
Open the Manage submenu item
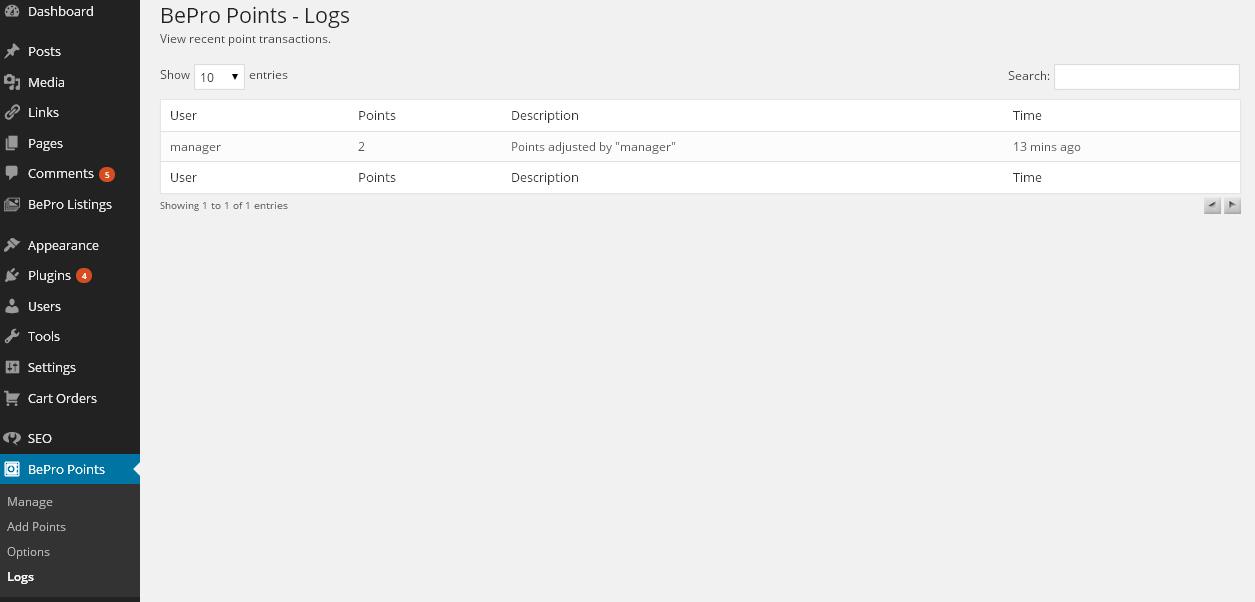[x=30, y=502]
